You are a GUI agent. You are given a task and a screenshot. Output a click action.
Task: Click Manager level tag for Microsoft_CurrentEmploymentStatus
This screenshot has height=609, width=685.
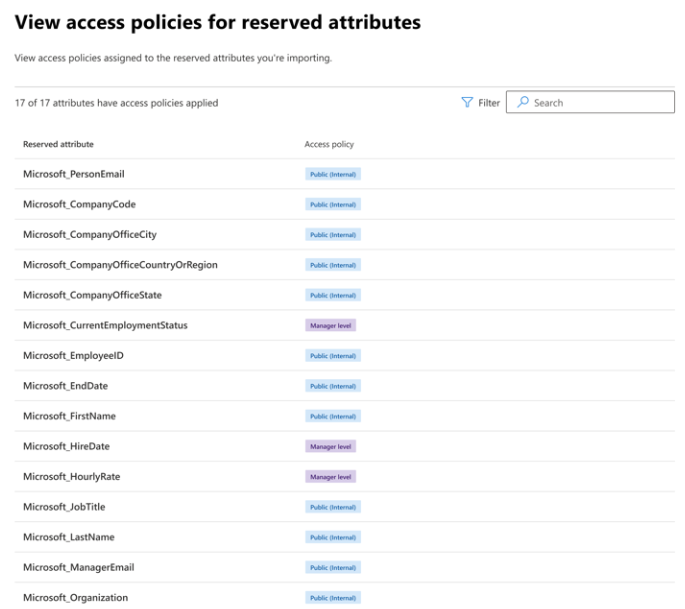pyautogui.click(x=331, y=325)
